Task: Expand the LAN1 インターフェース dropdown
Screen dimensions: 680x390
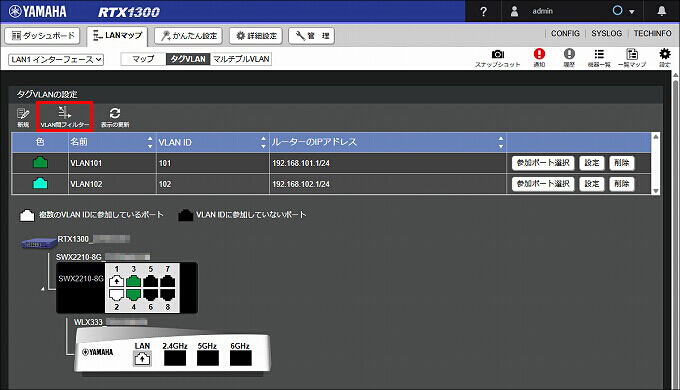Action: point(56,59)
